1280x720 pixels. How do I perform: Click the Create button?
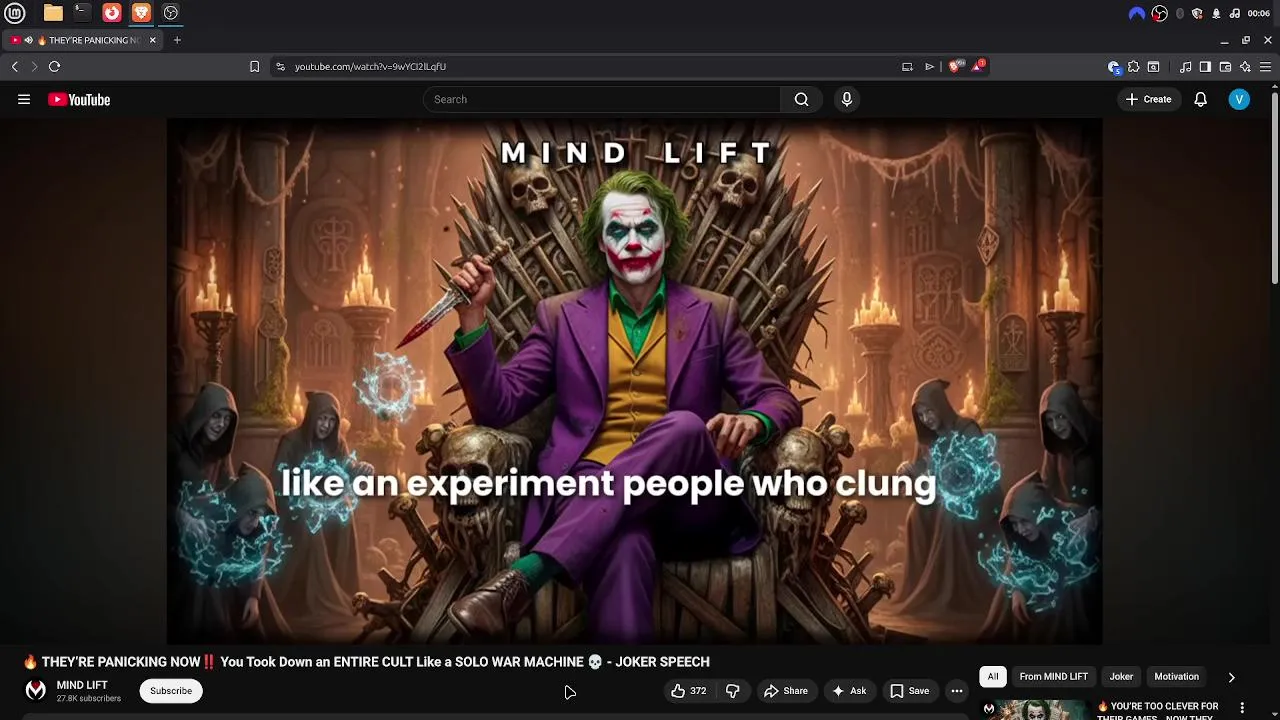[x=1148, y=99]
